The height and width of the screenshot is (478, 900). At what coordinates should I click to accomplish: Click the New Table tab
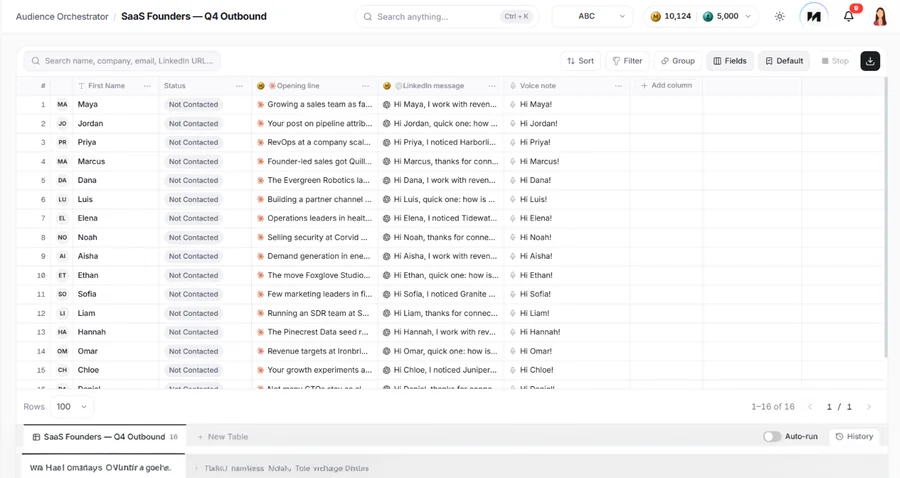[x=223, y=437]
